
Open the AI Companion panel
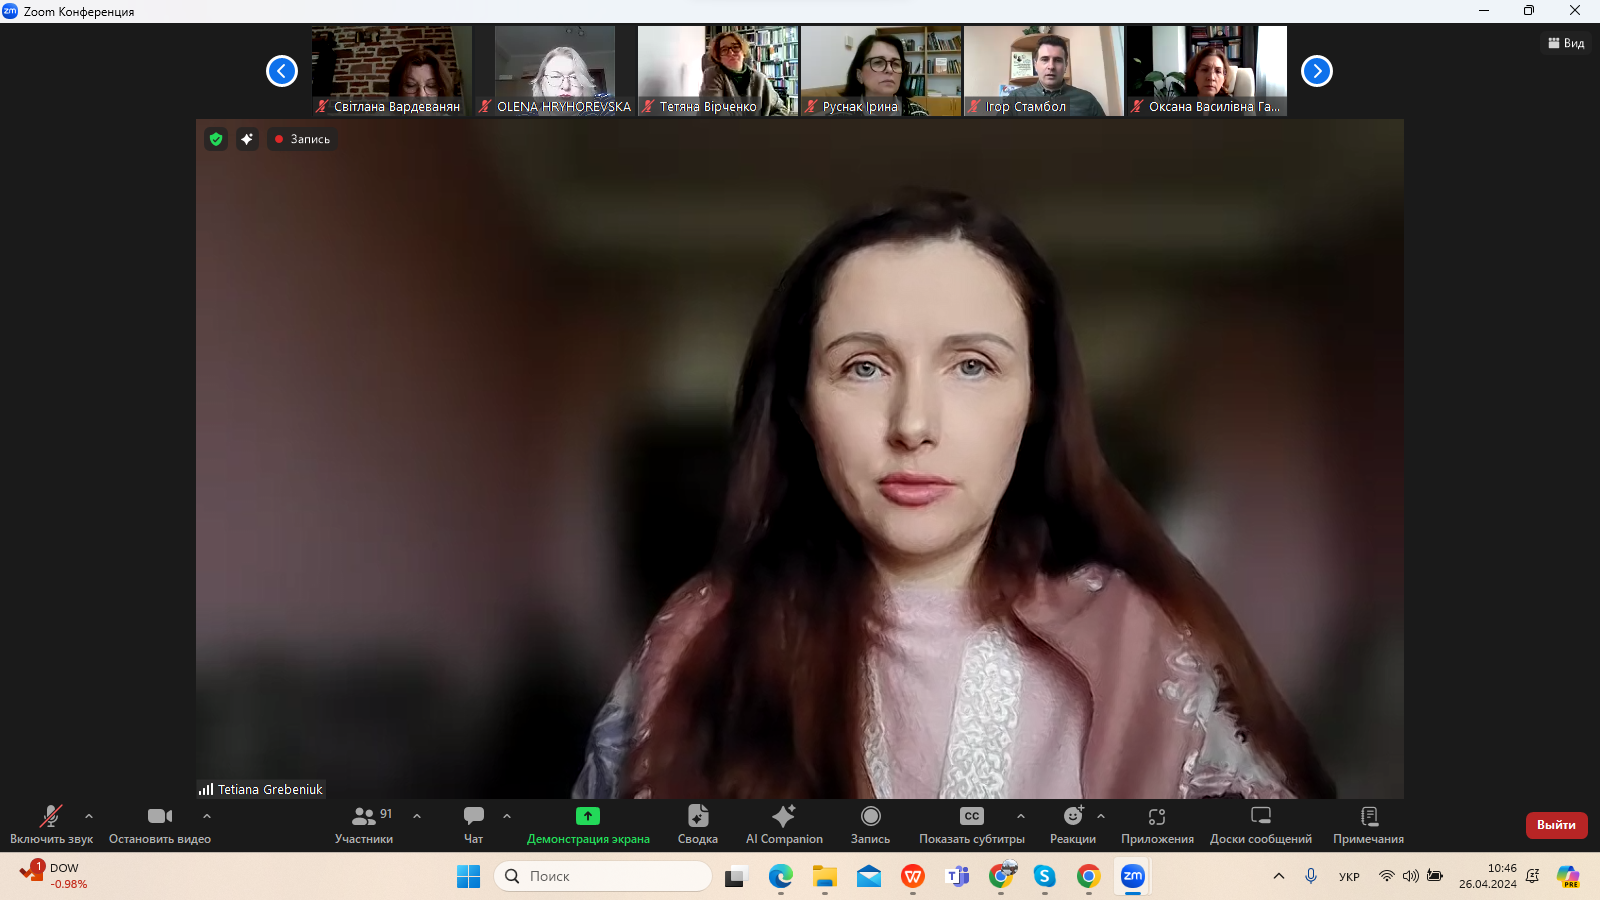(784, 824)
